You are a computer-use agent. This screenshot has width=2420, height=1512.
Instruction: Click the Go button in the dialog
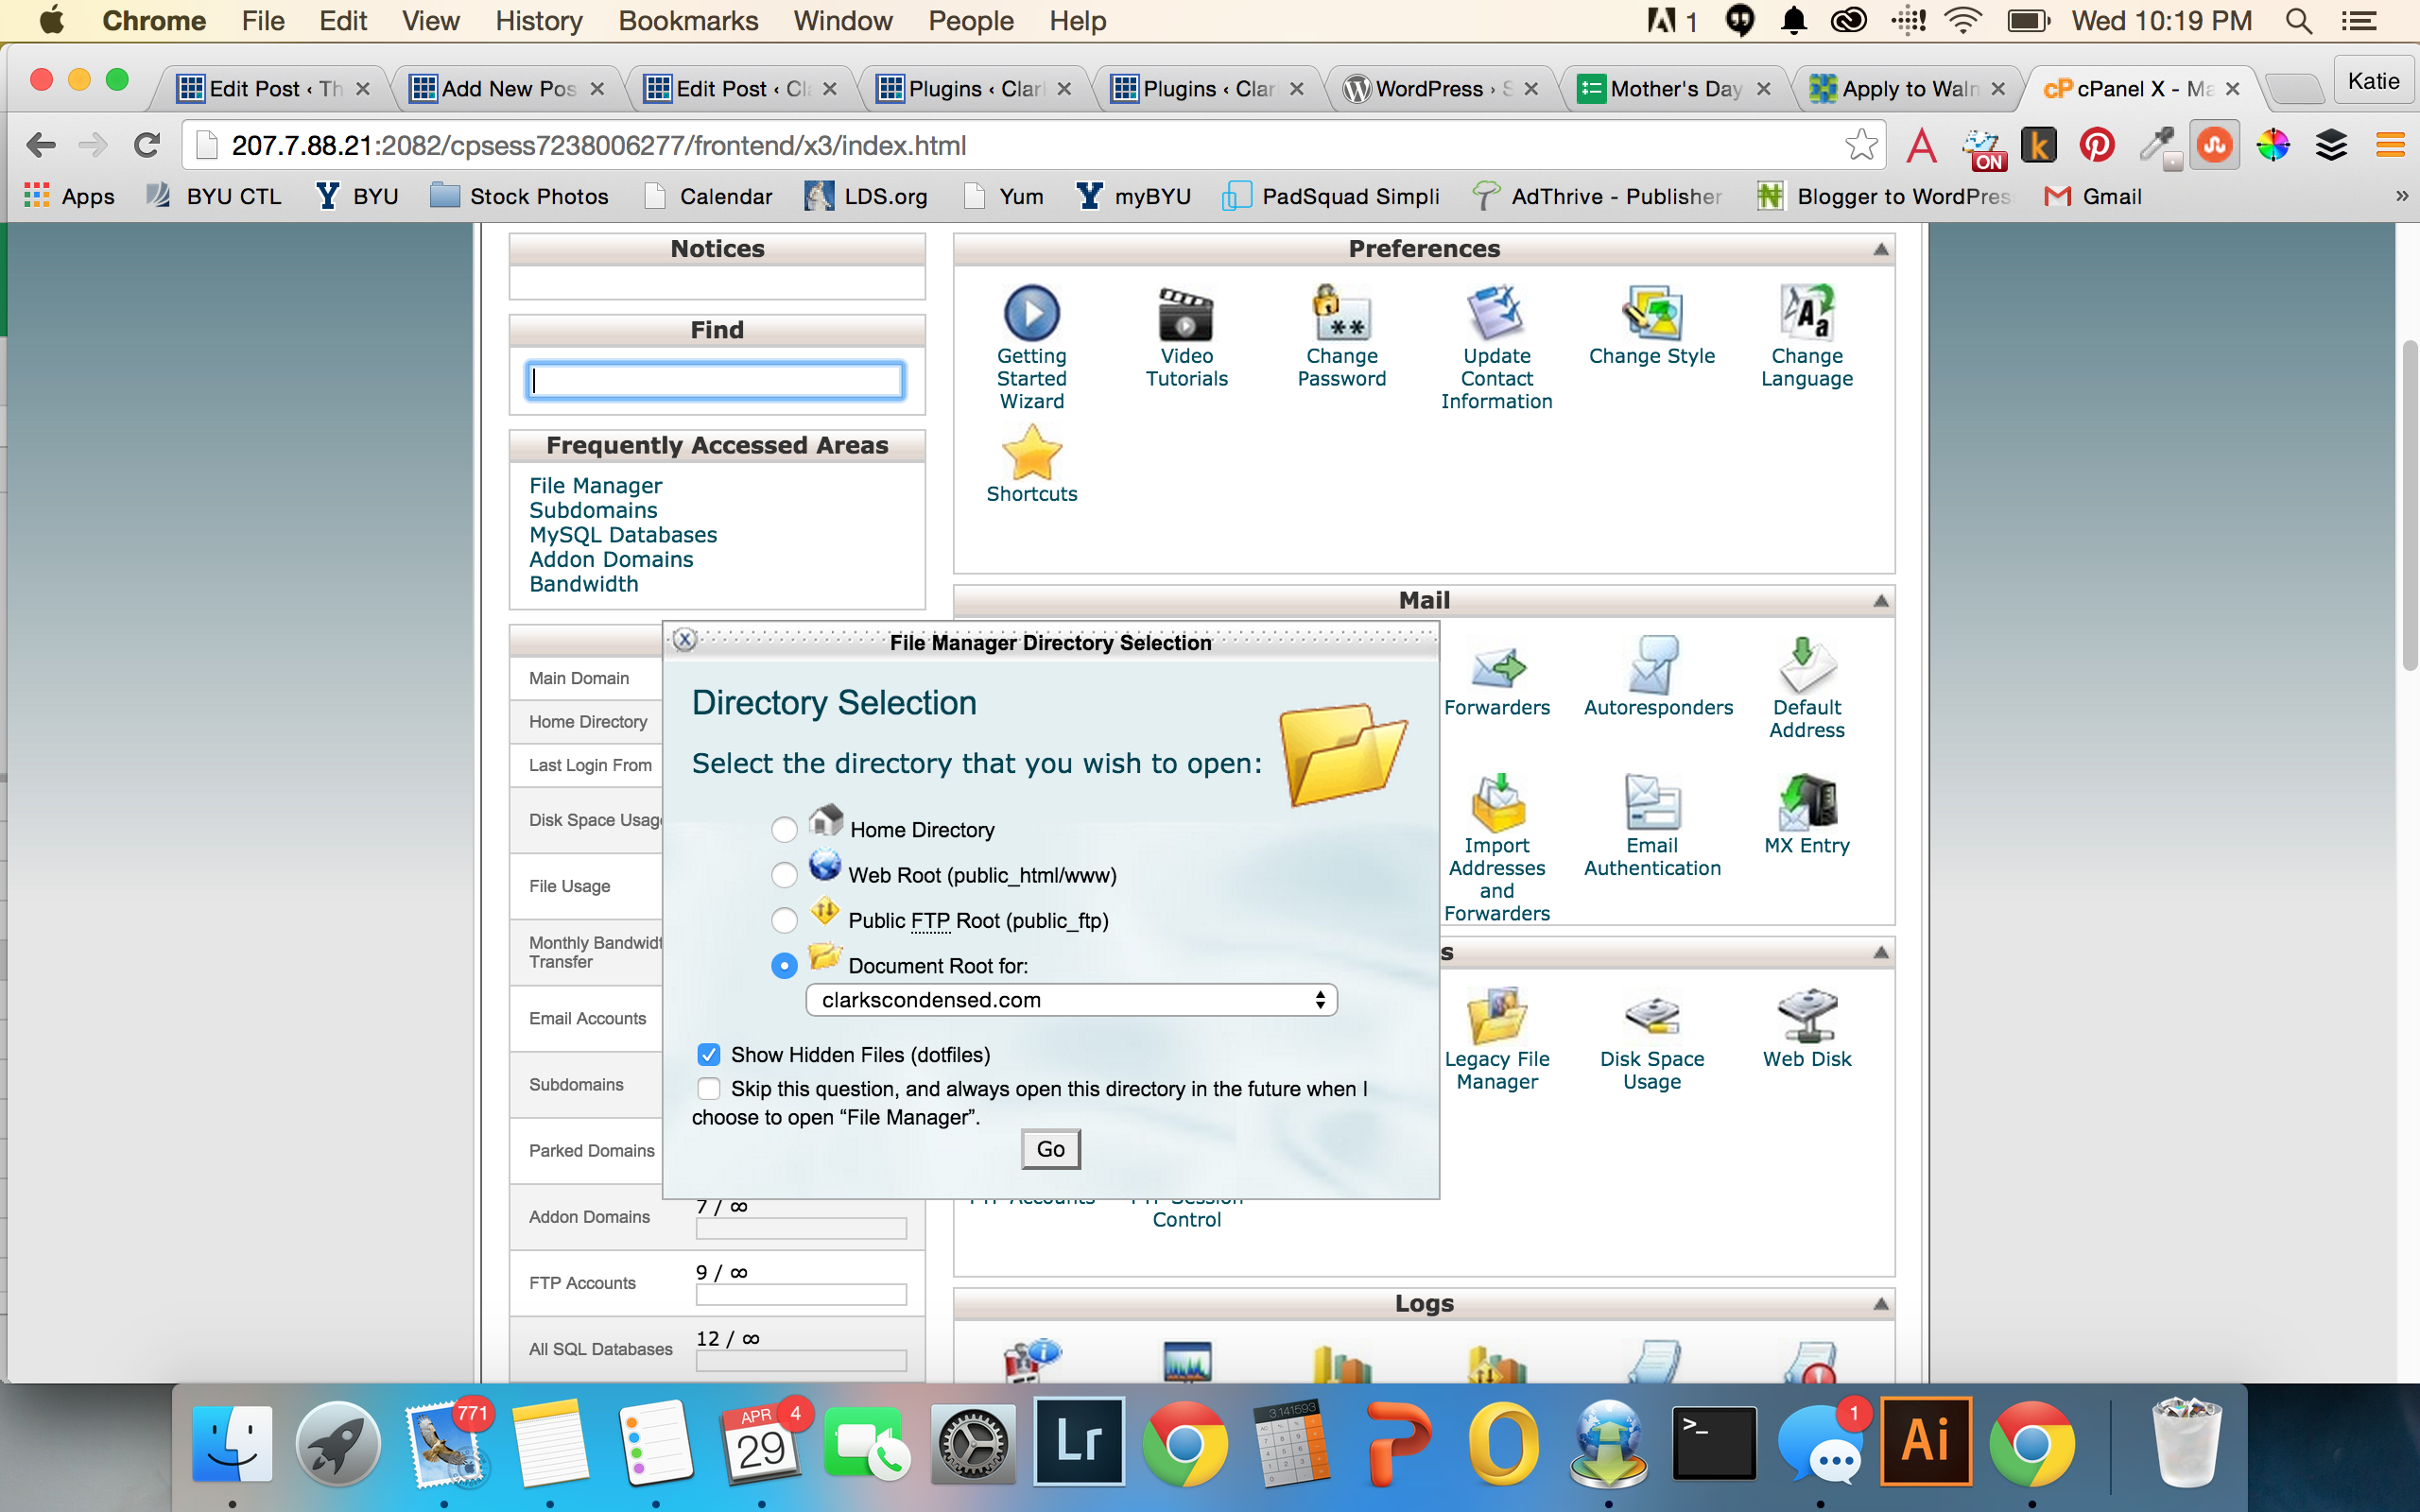pyautogui.click(x=1050, y=1149)
